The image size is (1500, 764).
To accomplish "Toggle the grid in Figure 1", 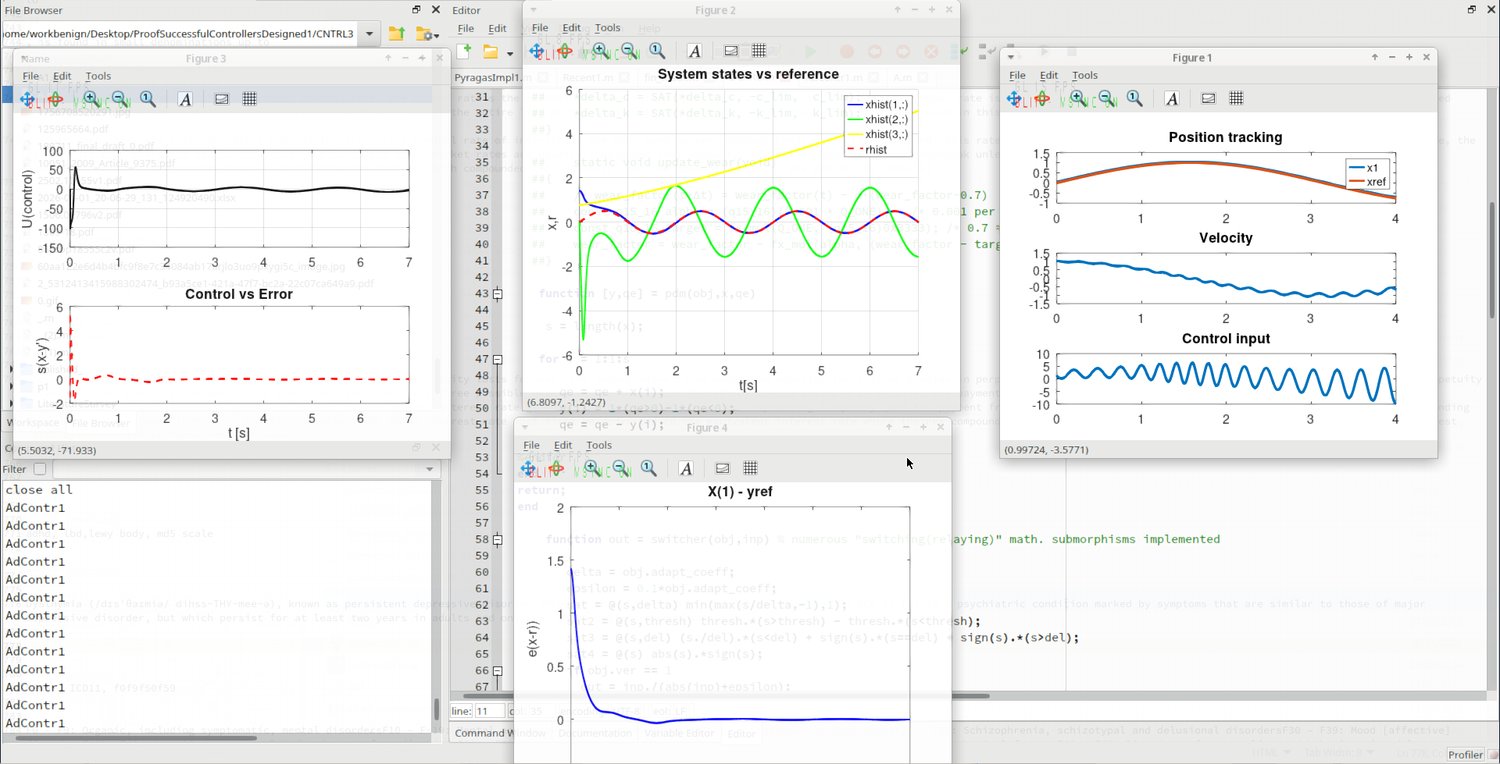I will pos(1236,98).
